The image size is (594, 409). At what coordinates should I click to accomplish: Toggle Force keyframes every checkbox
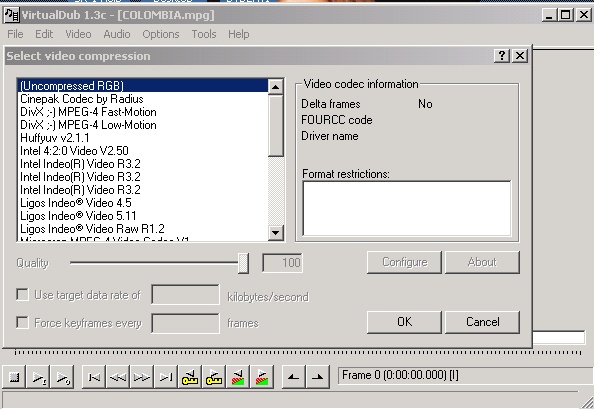coord(22,323)
